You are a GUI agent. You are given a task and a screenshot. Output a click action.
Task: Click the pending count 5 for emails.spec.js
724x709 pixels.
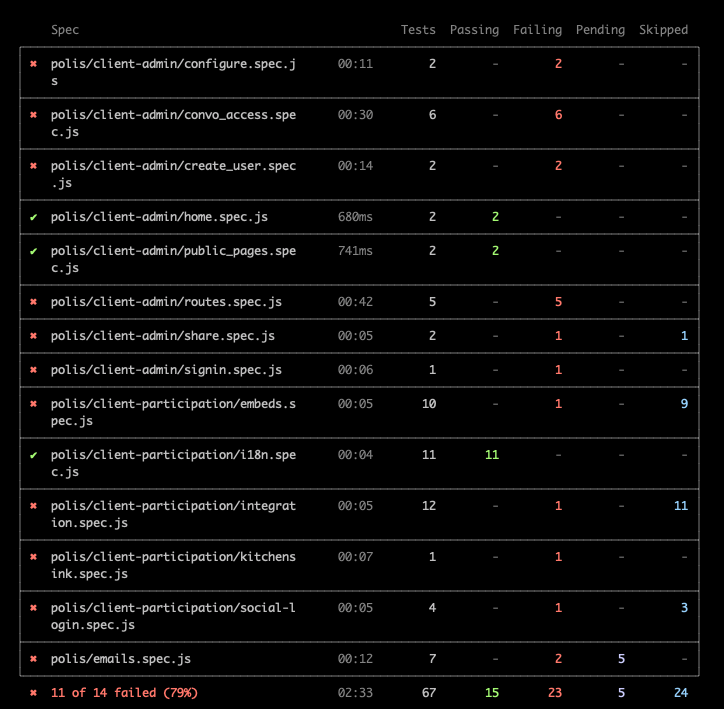pyautogui.click(x=621, y=659)
